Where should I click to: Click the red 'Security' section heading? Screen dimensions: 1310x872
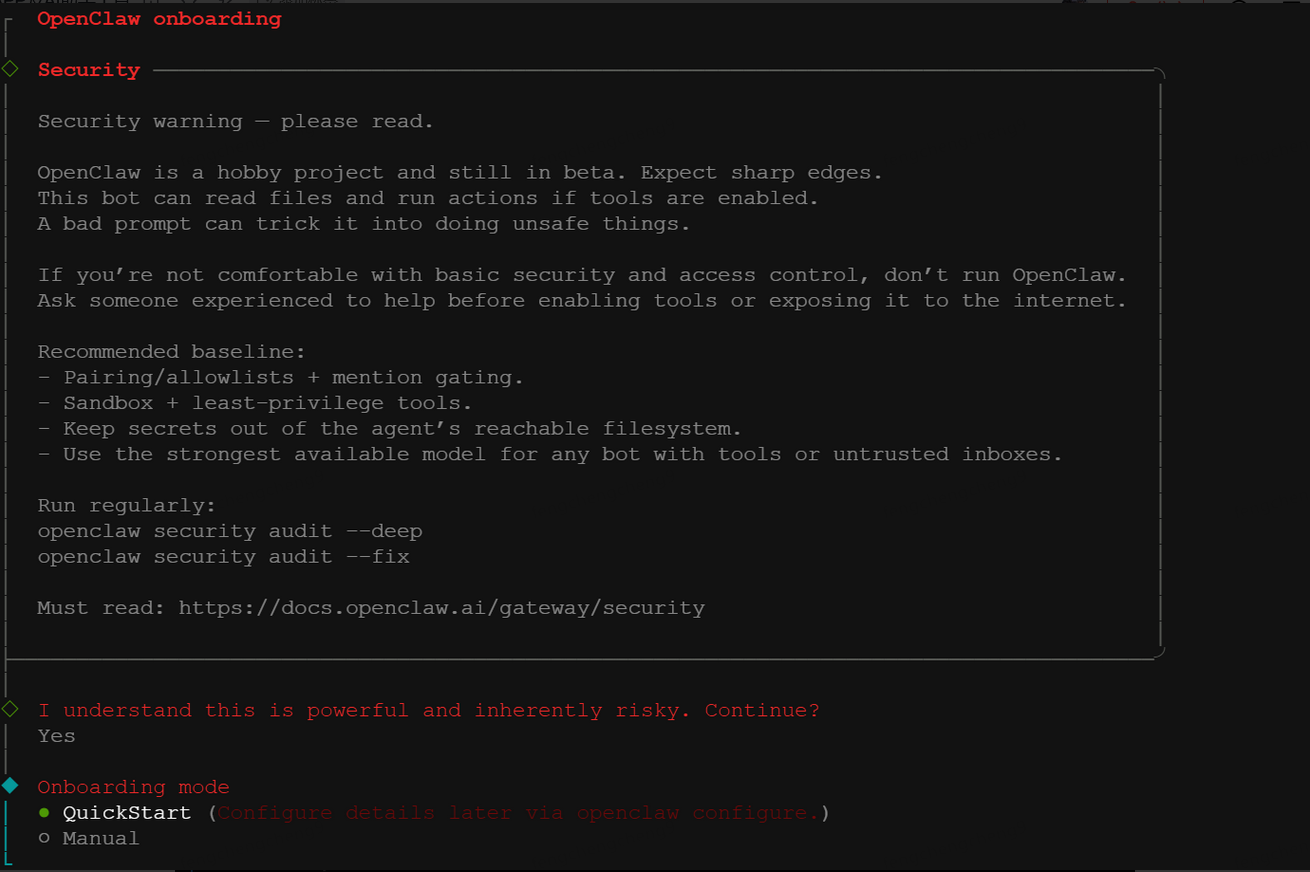pos(88,70)
